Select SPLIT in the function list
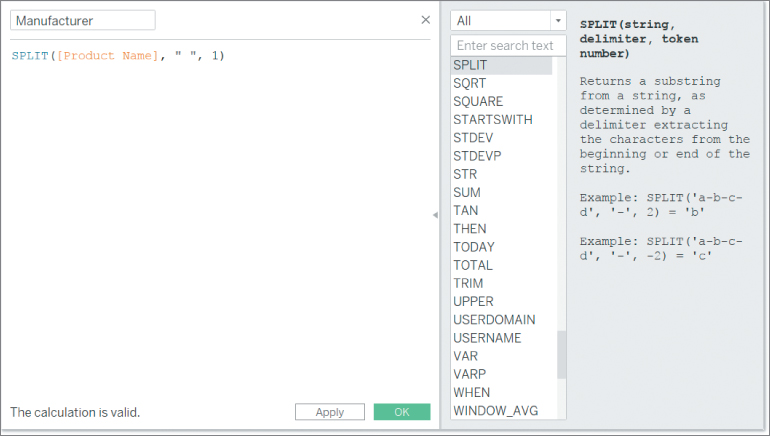 click(x=501, y=65)
